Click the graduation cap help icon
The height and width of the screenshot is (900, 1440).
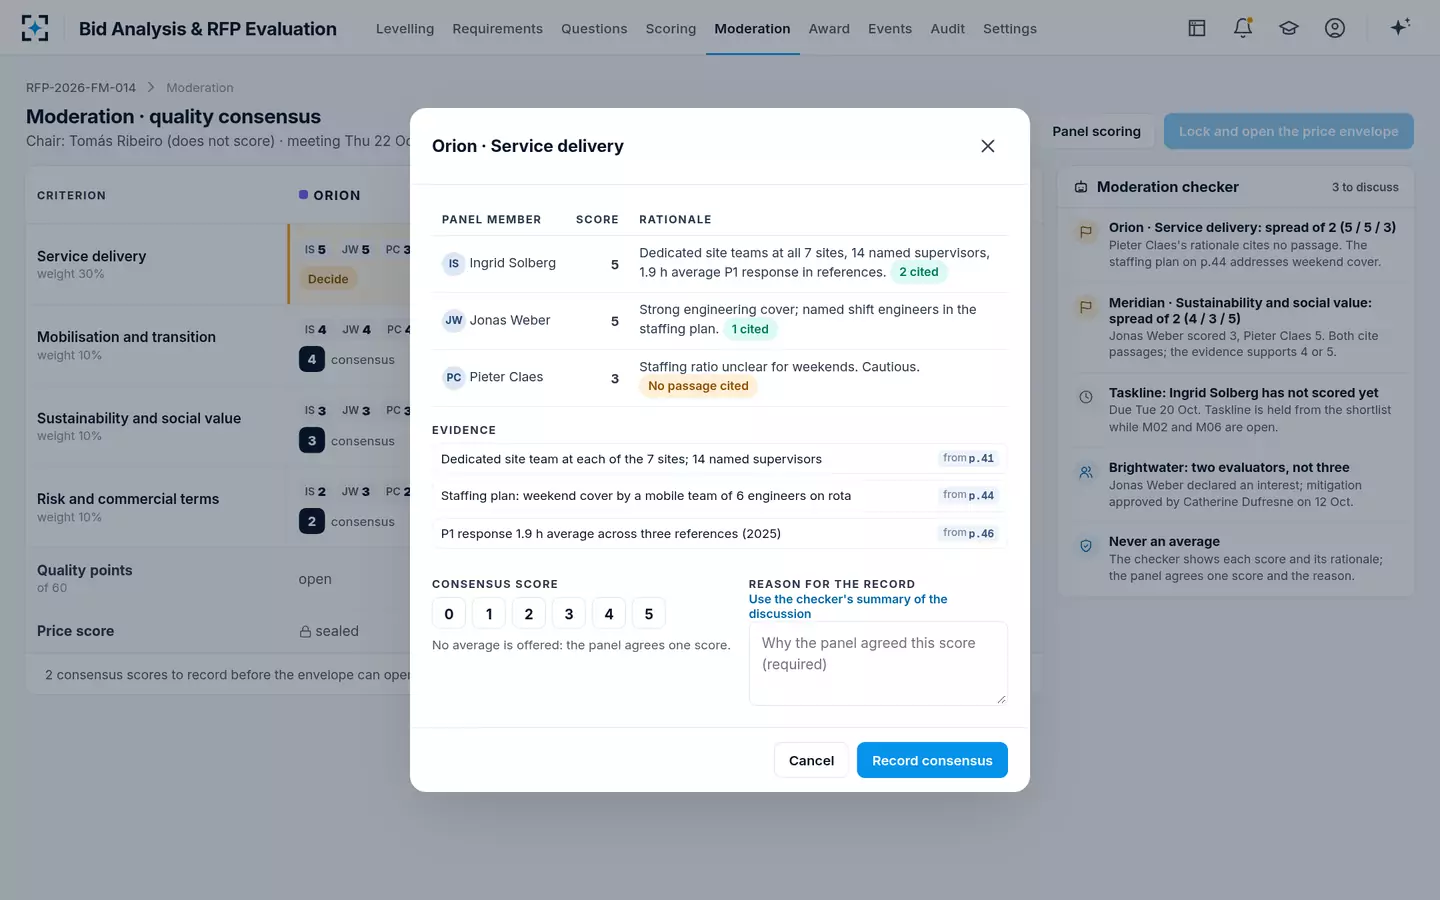(1289, 28)
